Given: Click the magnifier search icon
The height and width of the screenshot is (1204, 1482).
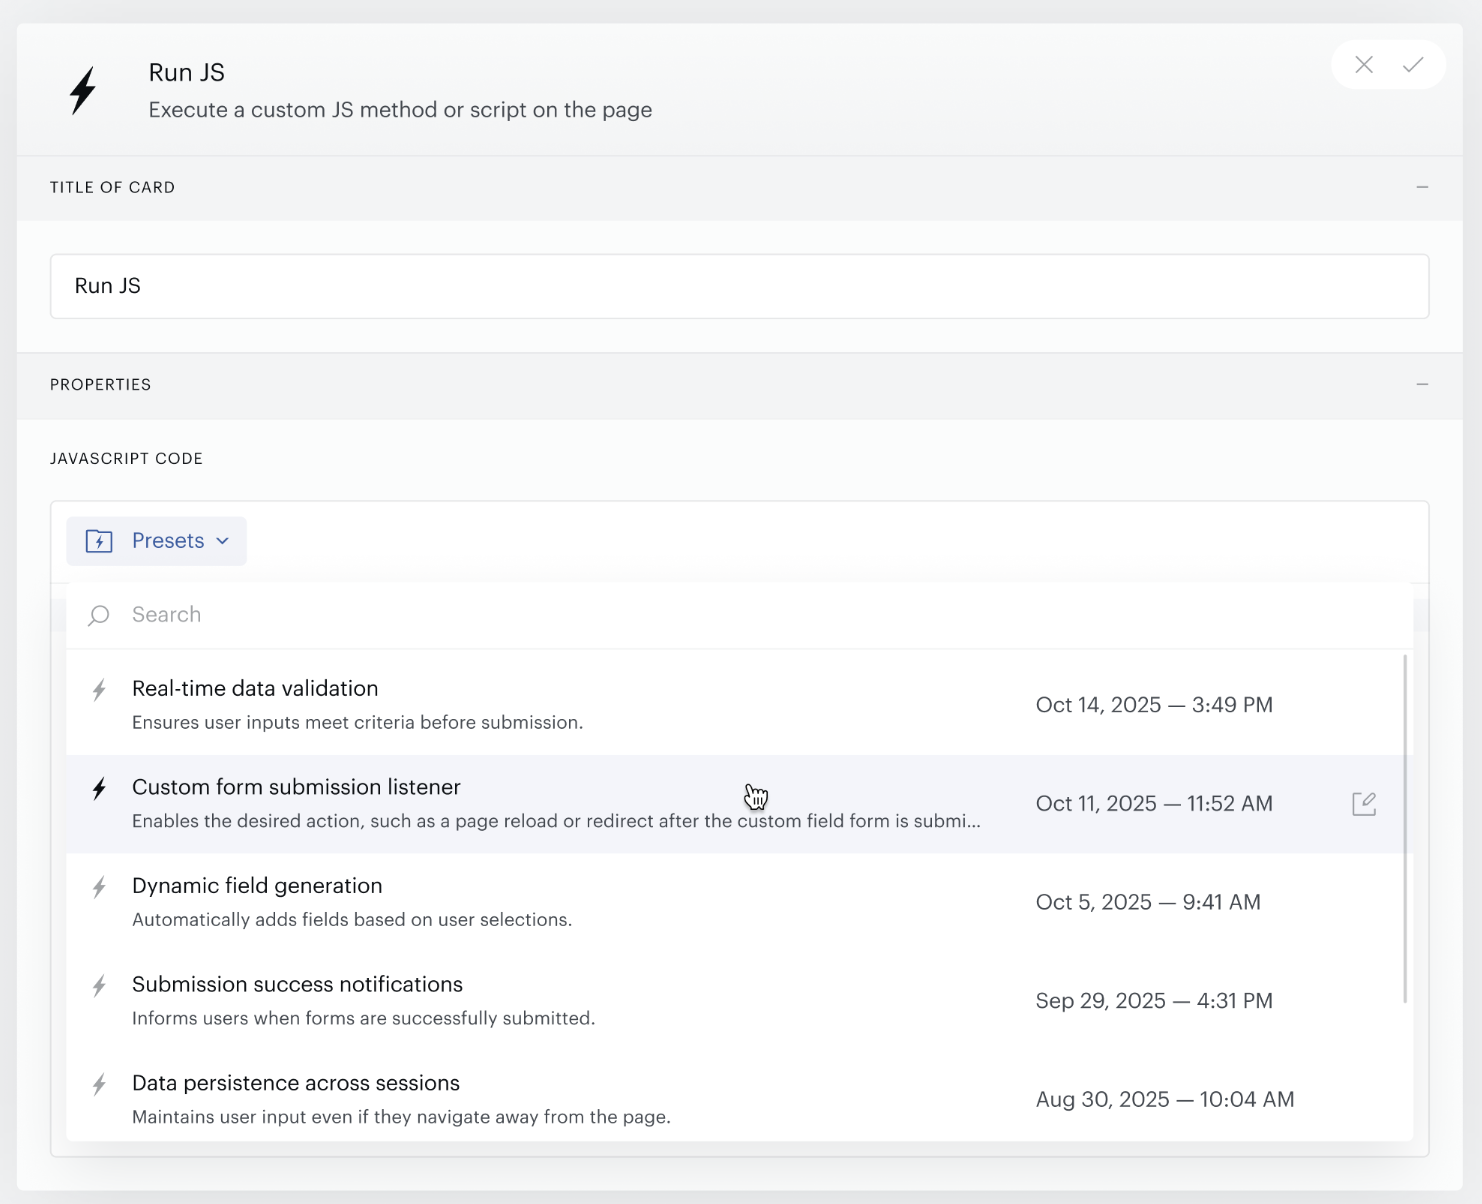Looking at the screenshot, I should 98,615.
